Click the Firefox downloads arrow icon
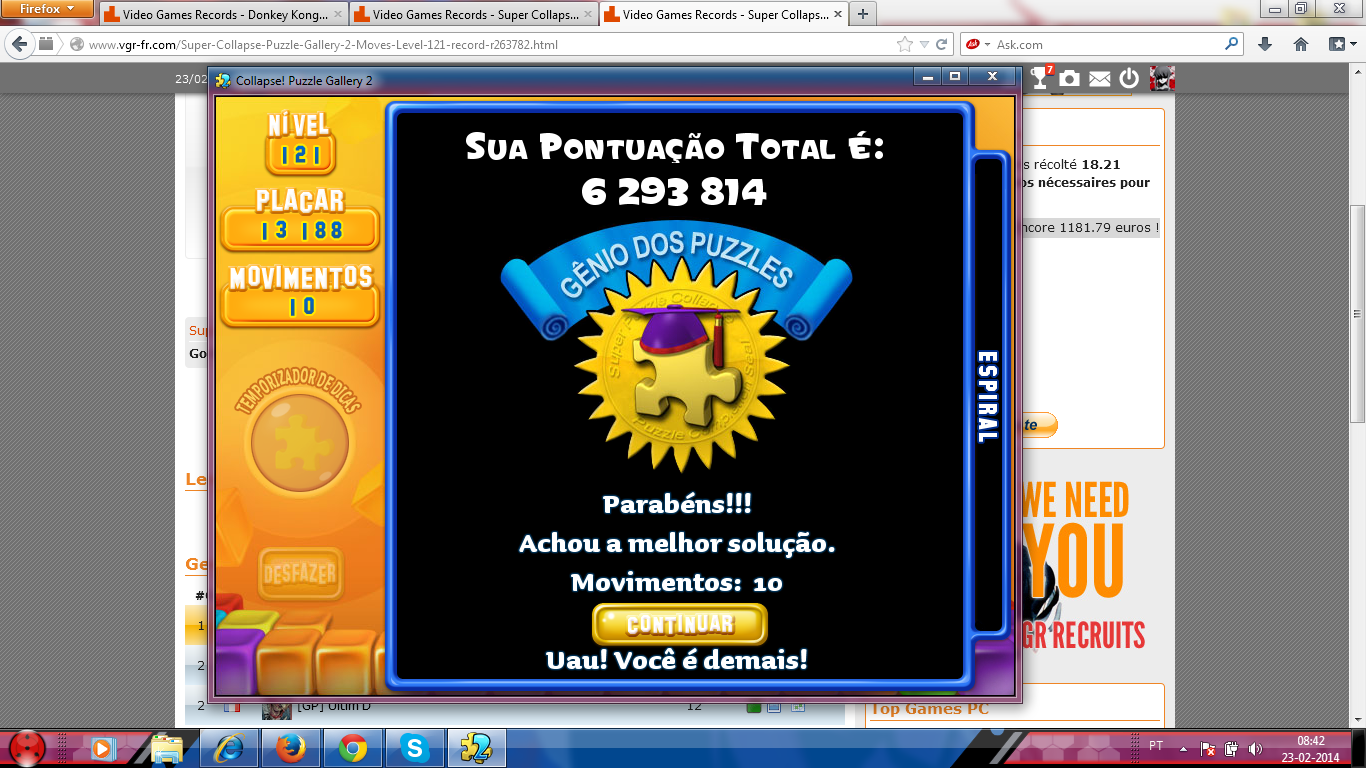 click(x=1265, y=45)
